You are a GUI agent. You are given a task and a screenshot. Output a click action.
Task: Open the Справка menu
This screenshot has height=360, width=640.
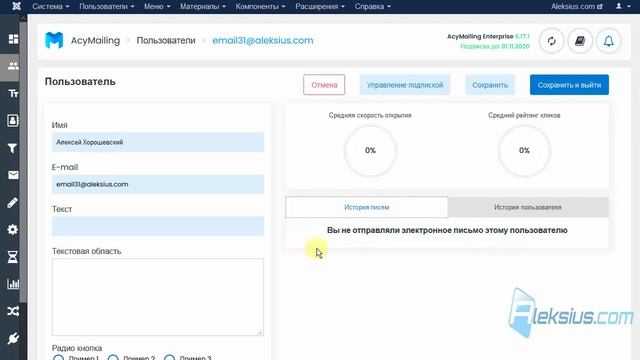point(373,7)
